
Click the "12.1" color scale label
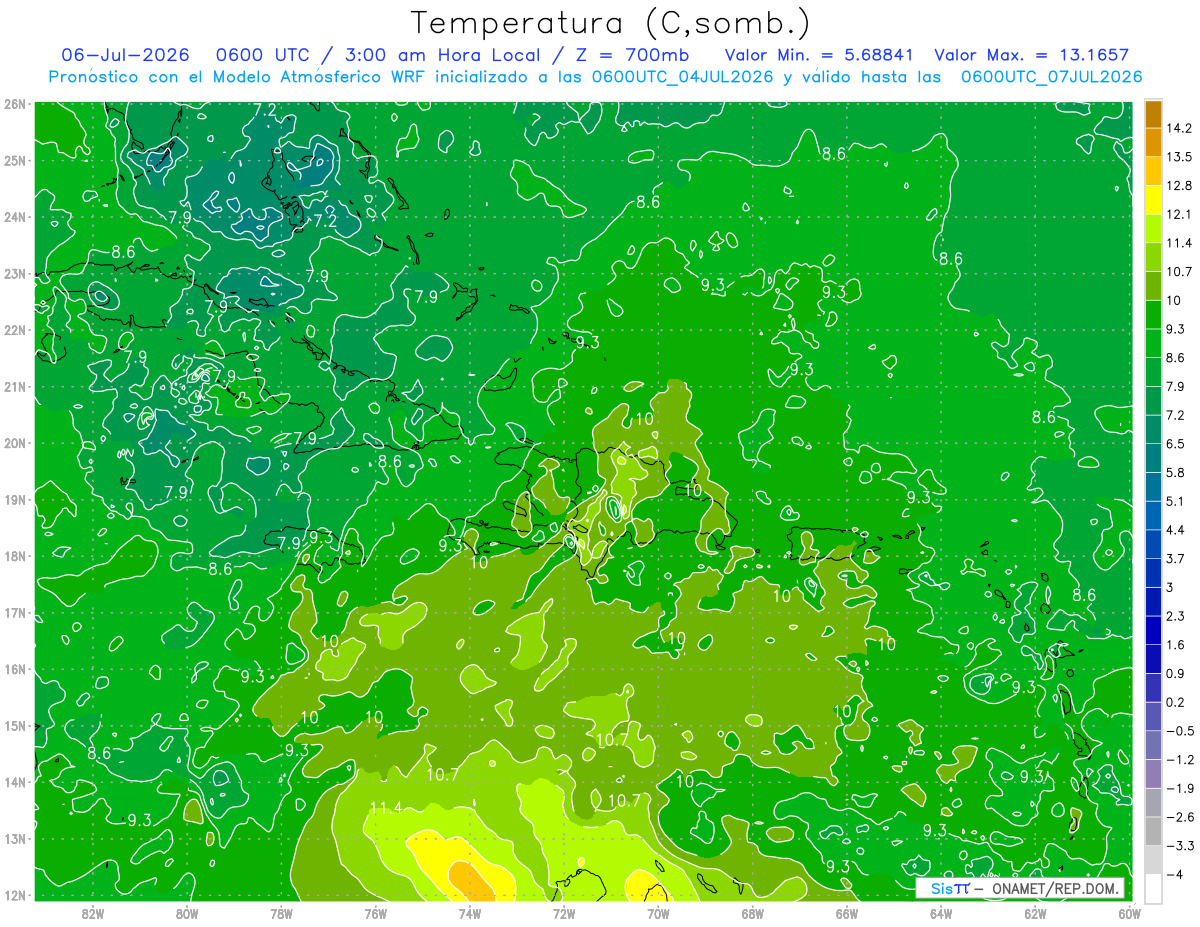click(1179, 214)
